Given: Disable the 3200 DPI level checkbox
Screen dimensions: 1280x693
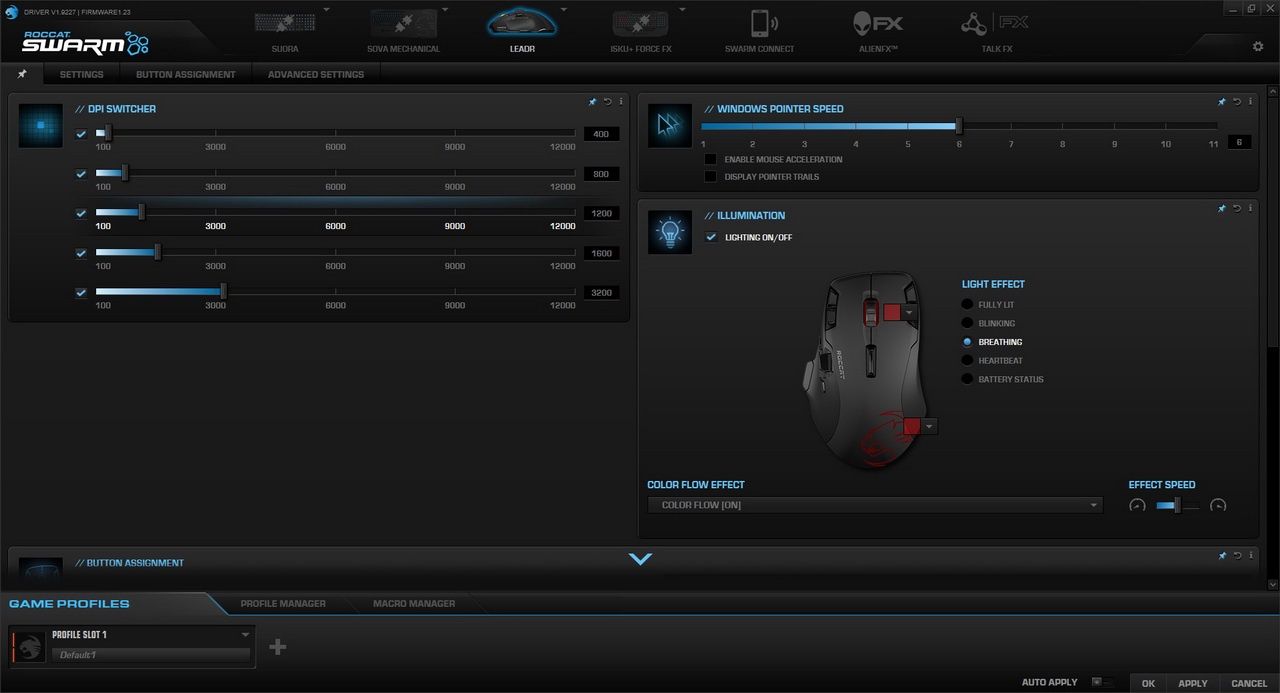Looking at the screenshot, I should pyautogui.click(x=81, y=293).
